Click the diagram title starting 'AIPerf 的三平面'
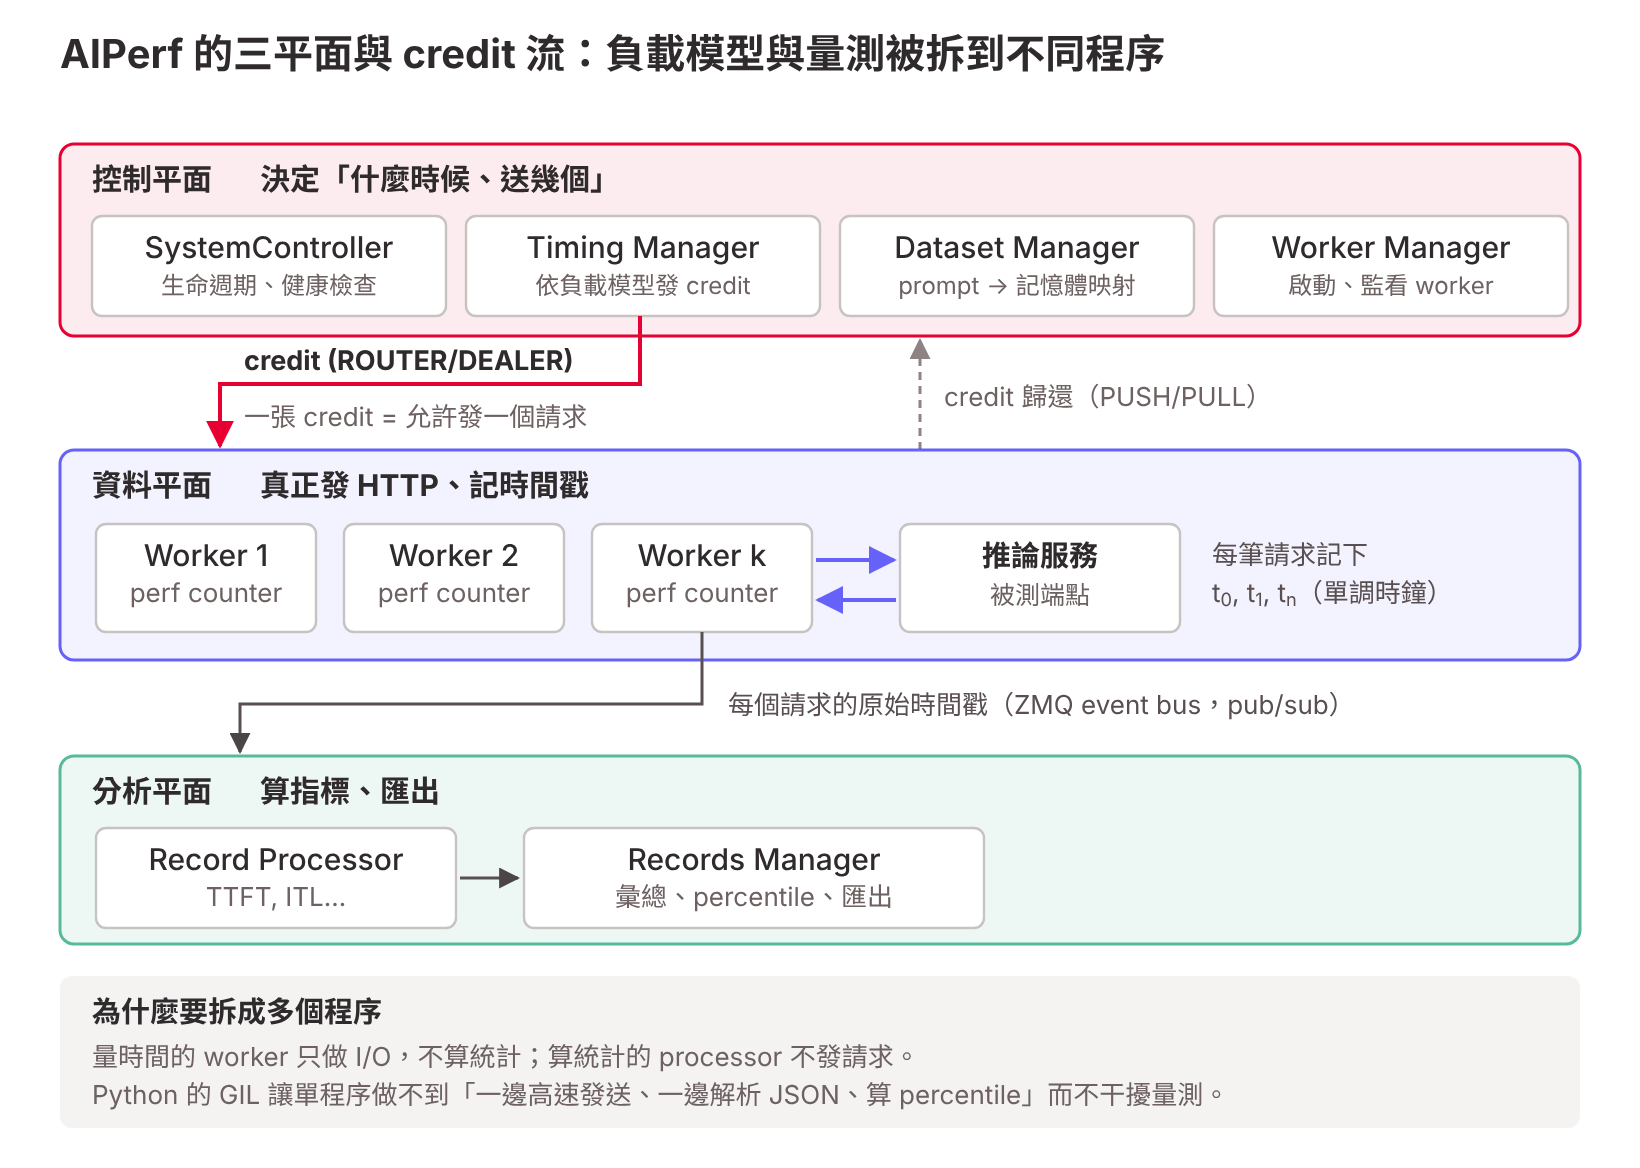1640x1168 pixels. pos(613,54)
